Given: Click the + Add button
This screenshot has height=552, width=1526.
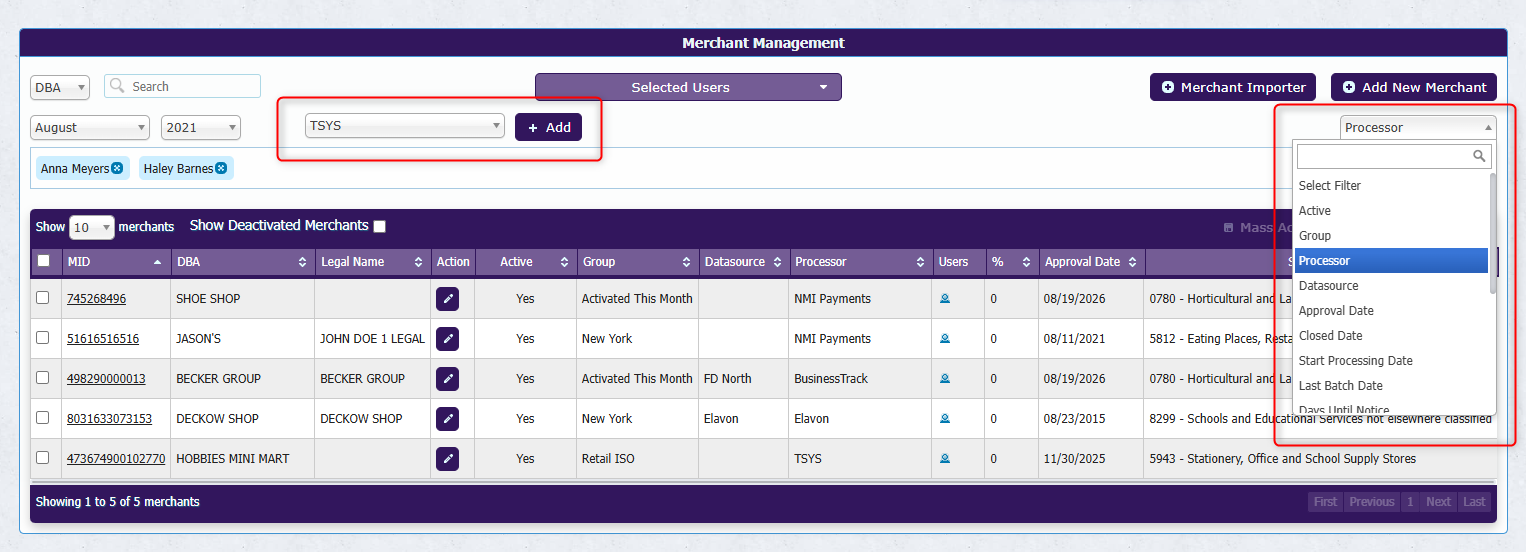Looking at the screenshot, I should pyautogui.click(x=548, y=127).
